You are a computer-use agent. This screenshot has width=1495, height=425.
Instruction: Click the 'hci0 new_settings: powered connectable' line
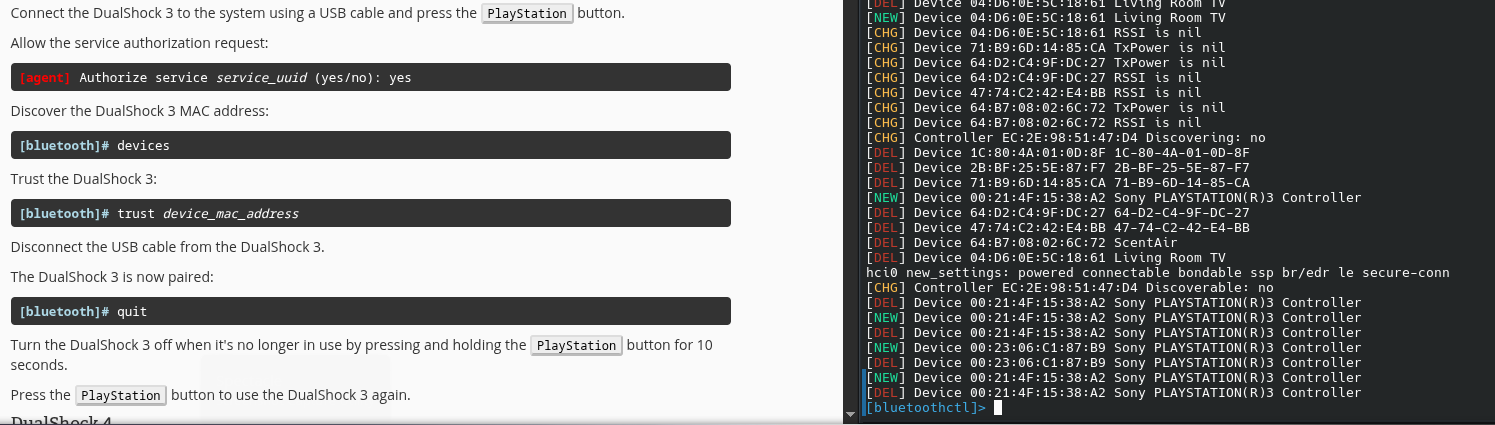pos(1158,272)
